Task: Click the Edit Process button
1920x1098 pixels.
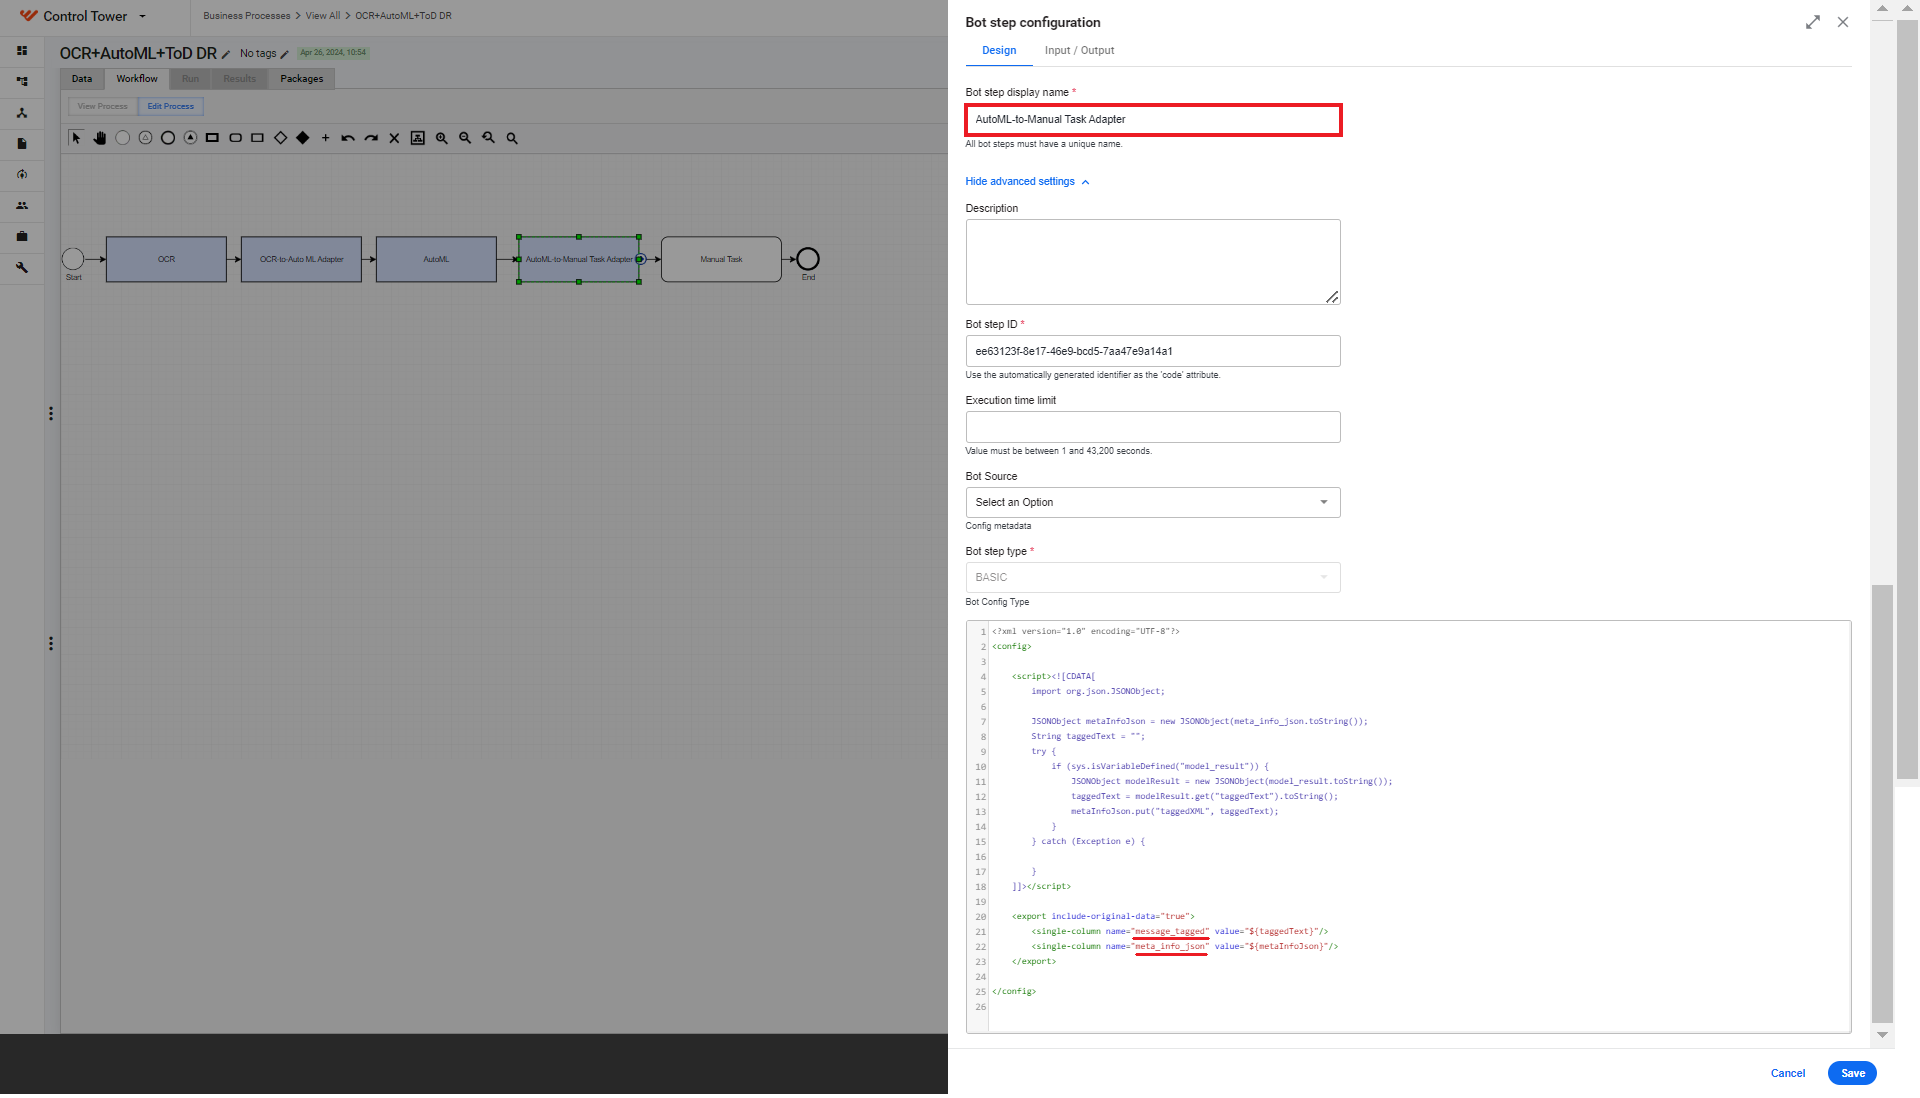Action: pos(171,106)
